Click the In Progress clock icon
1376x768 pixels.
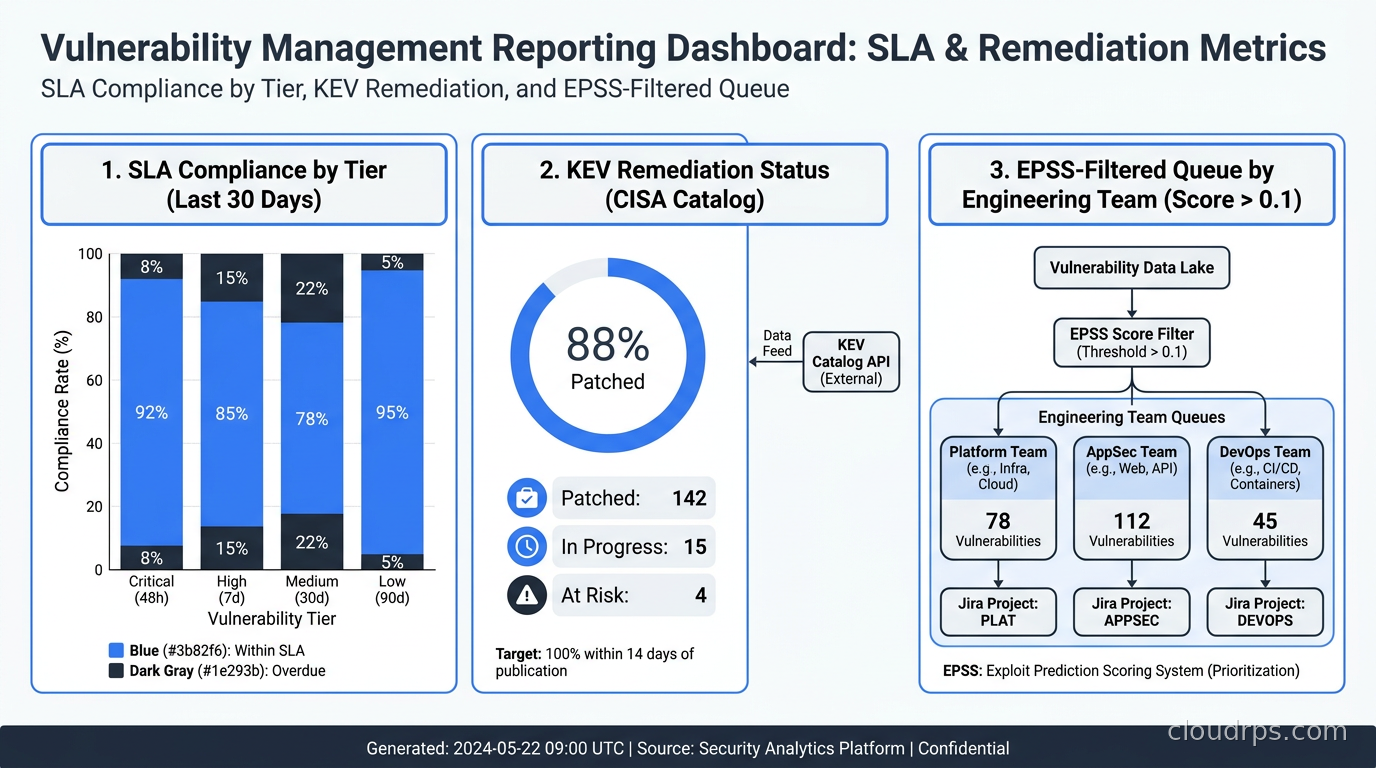526,546
